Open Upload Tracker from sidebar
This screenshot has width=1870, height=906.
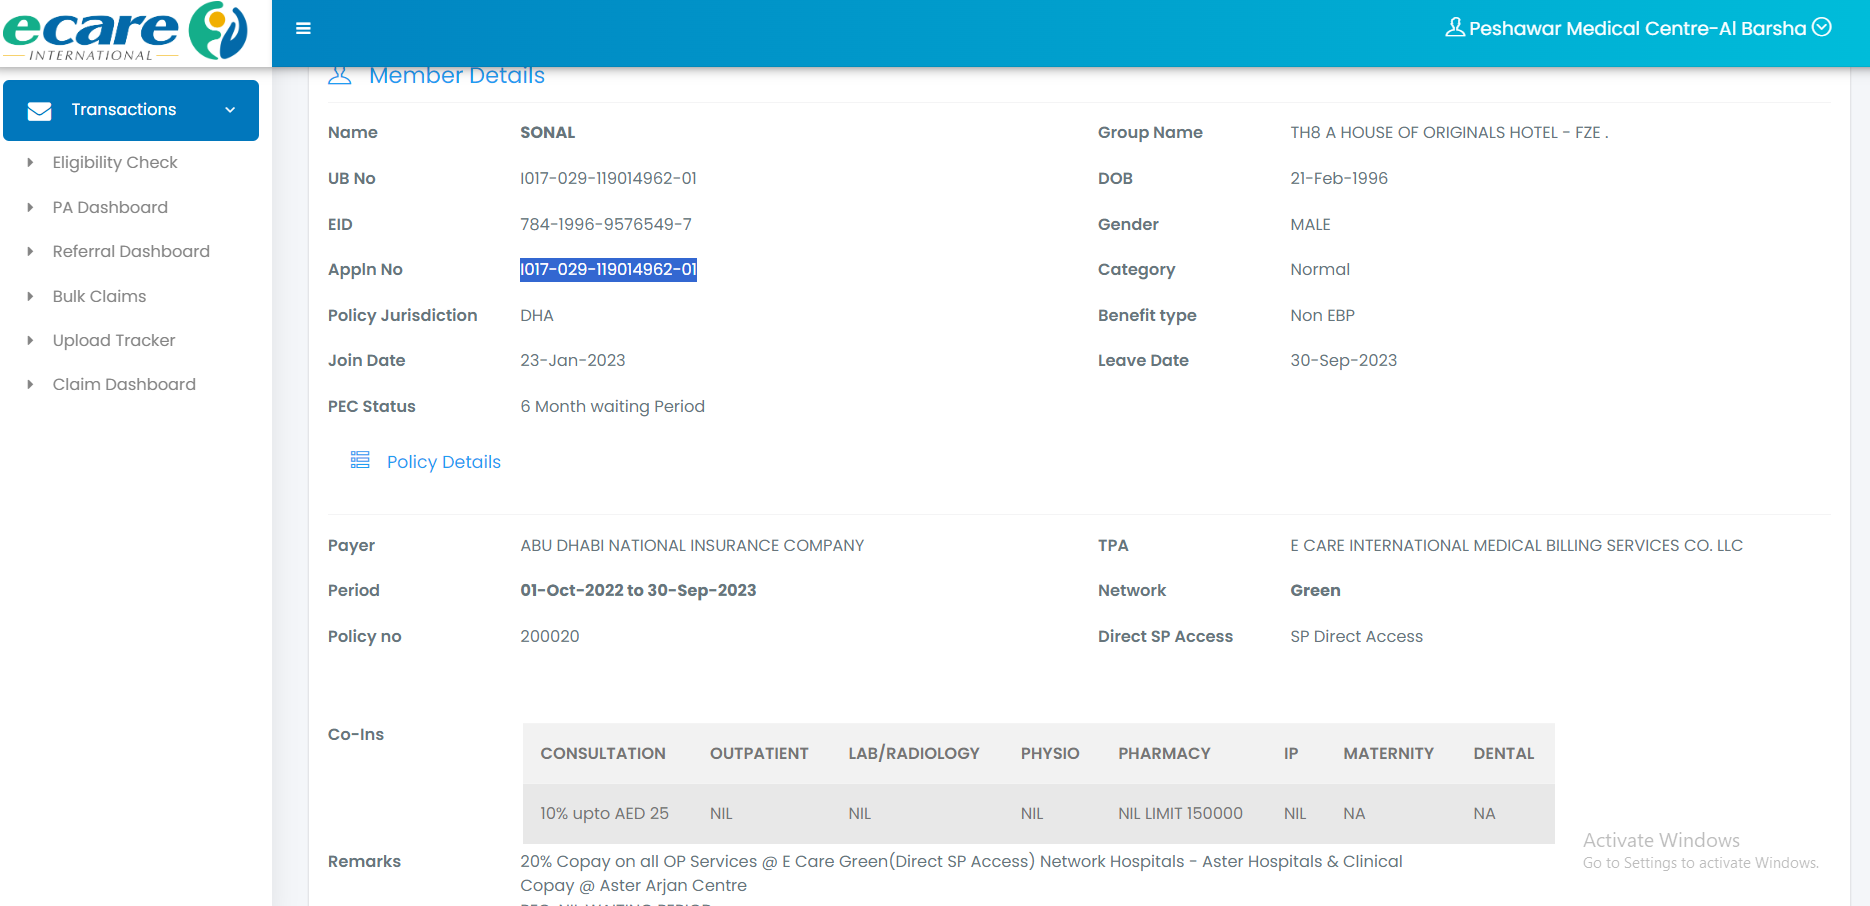tap(114, 340)
